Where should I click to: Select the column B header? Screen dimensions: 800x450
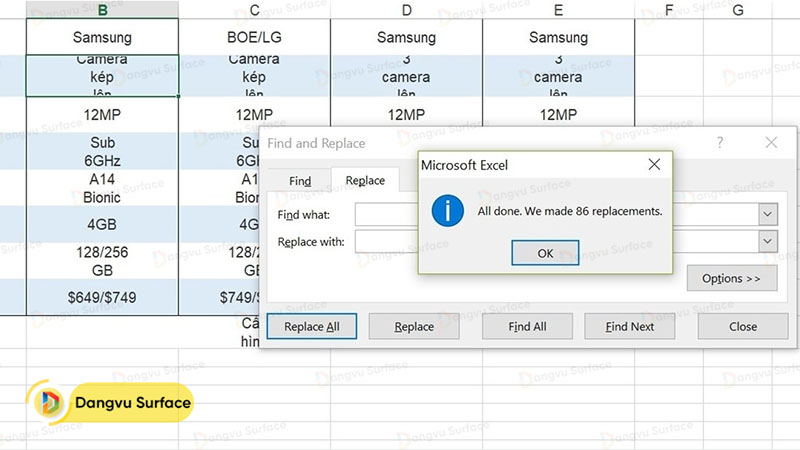[x=103, y=10]
